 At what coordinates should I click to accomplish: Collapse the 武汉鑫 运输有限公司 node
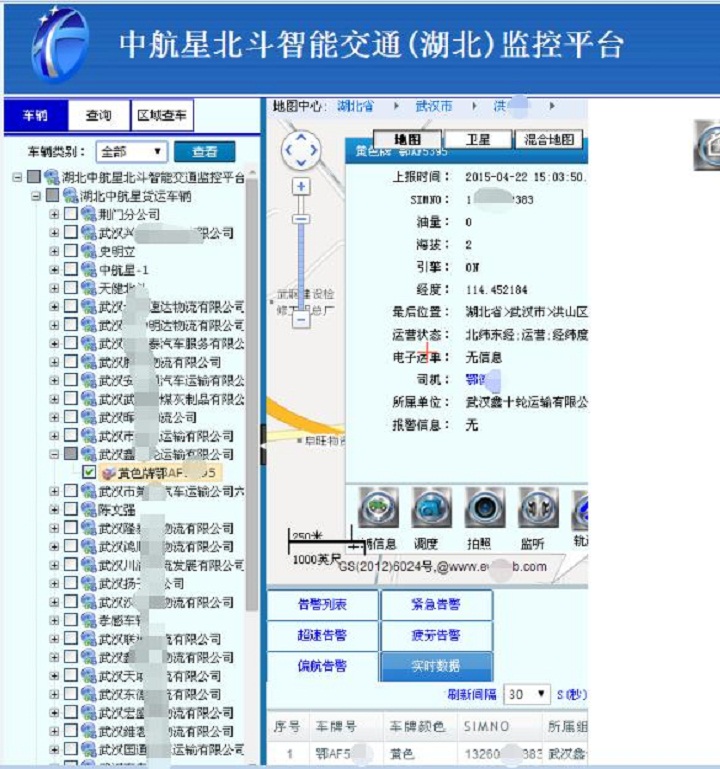coord(54,455)
